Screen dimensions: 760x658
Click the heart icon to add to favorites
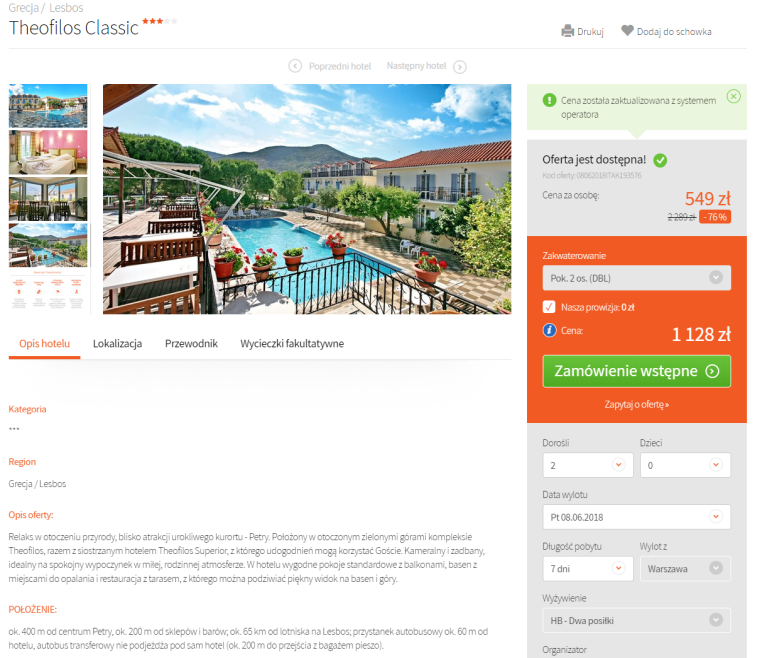coord(627,31)
